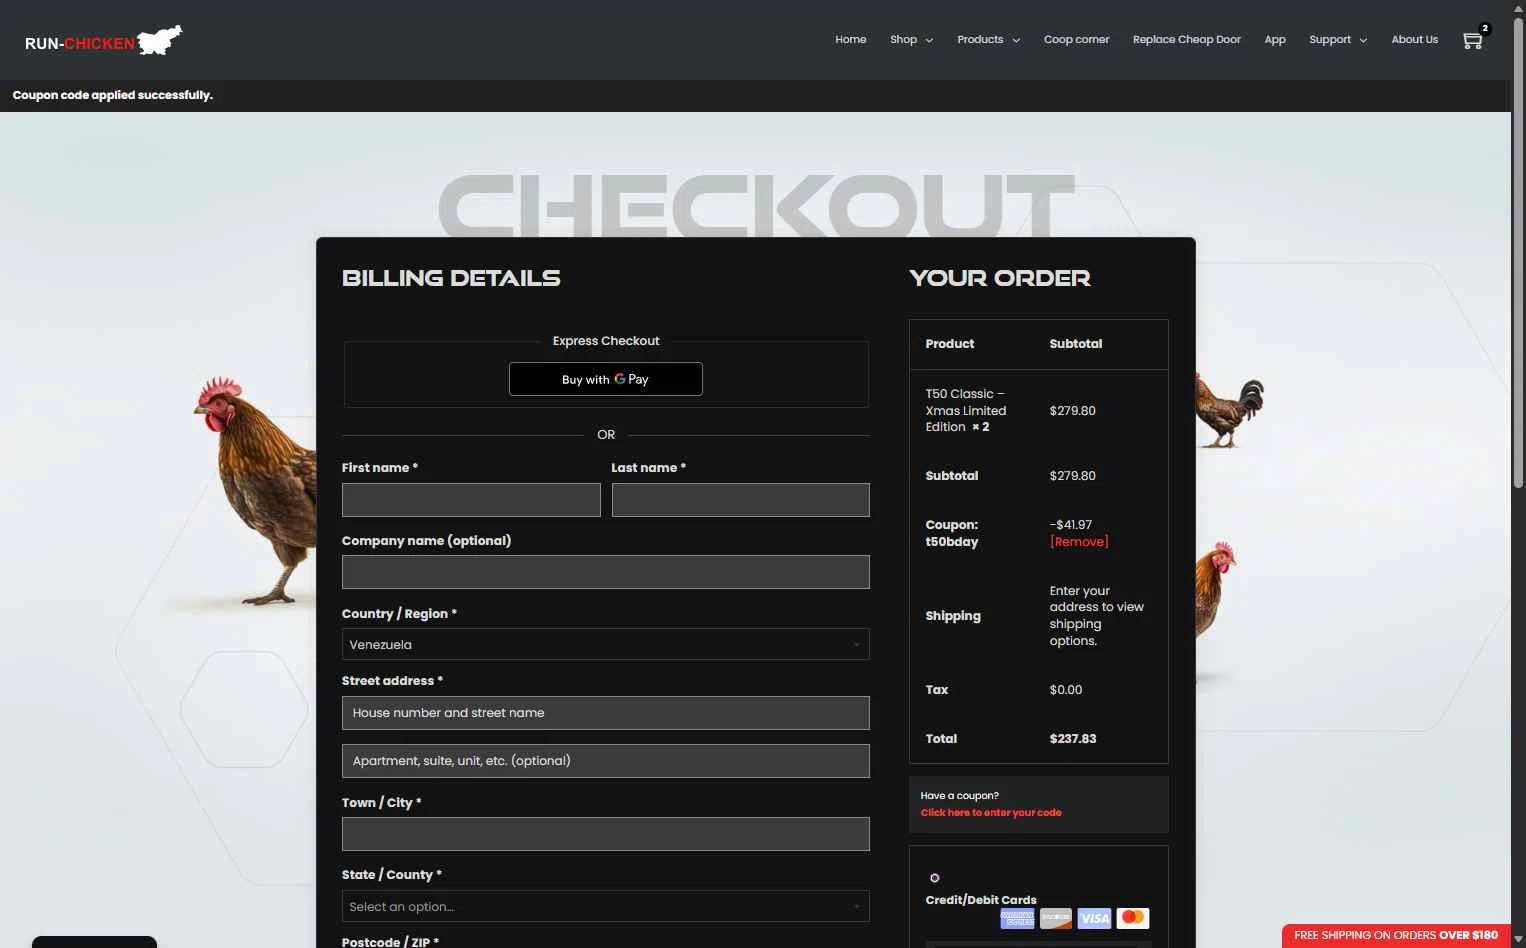Go to Home page
Screen dimensions: 1526x948
pos(851,40)
